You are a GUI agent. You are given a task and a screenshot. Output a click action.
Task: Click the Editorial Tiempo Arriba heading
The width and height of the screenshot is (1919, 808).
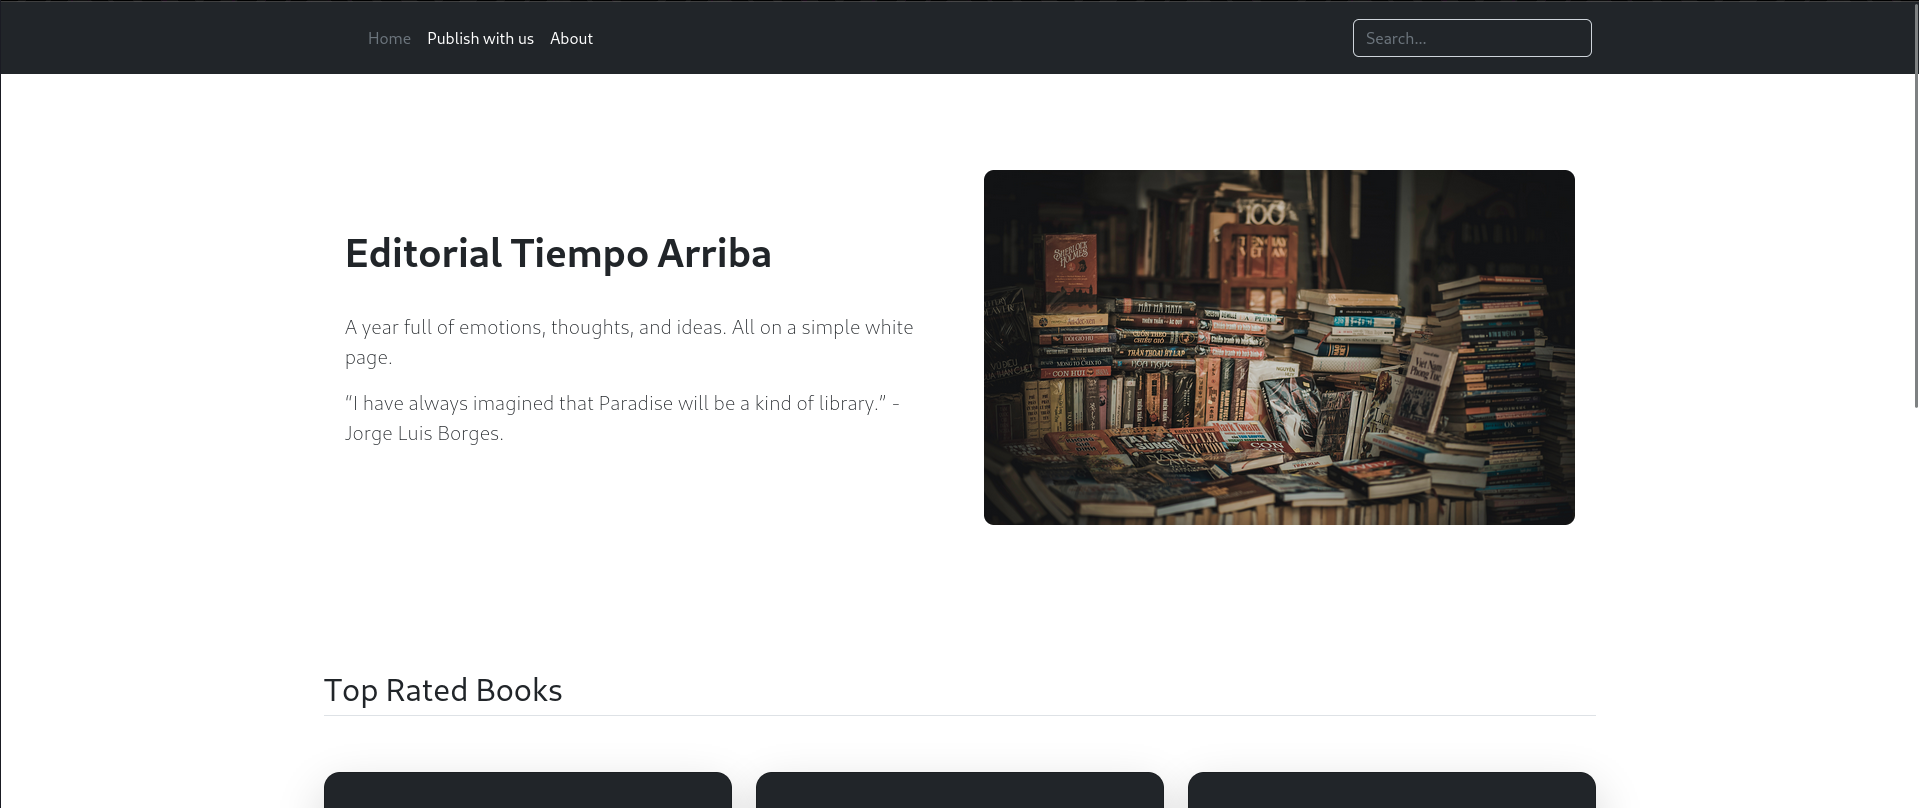[x=558, y=254]
